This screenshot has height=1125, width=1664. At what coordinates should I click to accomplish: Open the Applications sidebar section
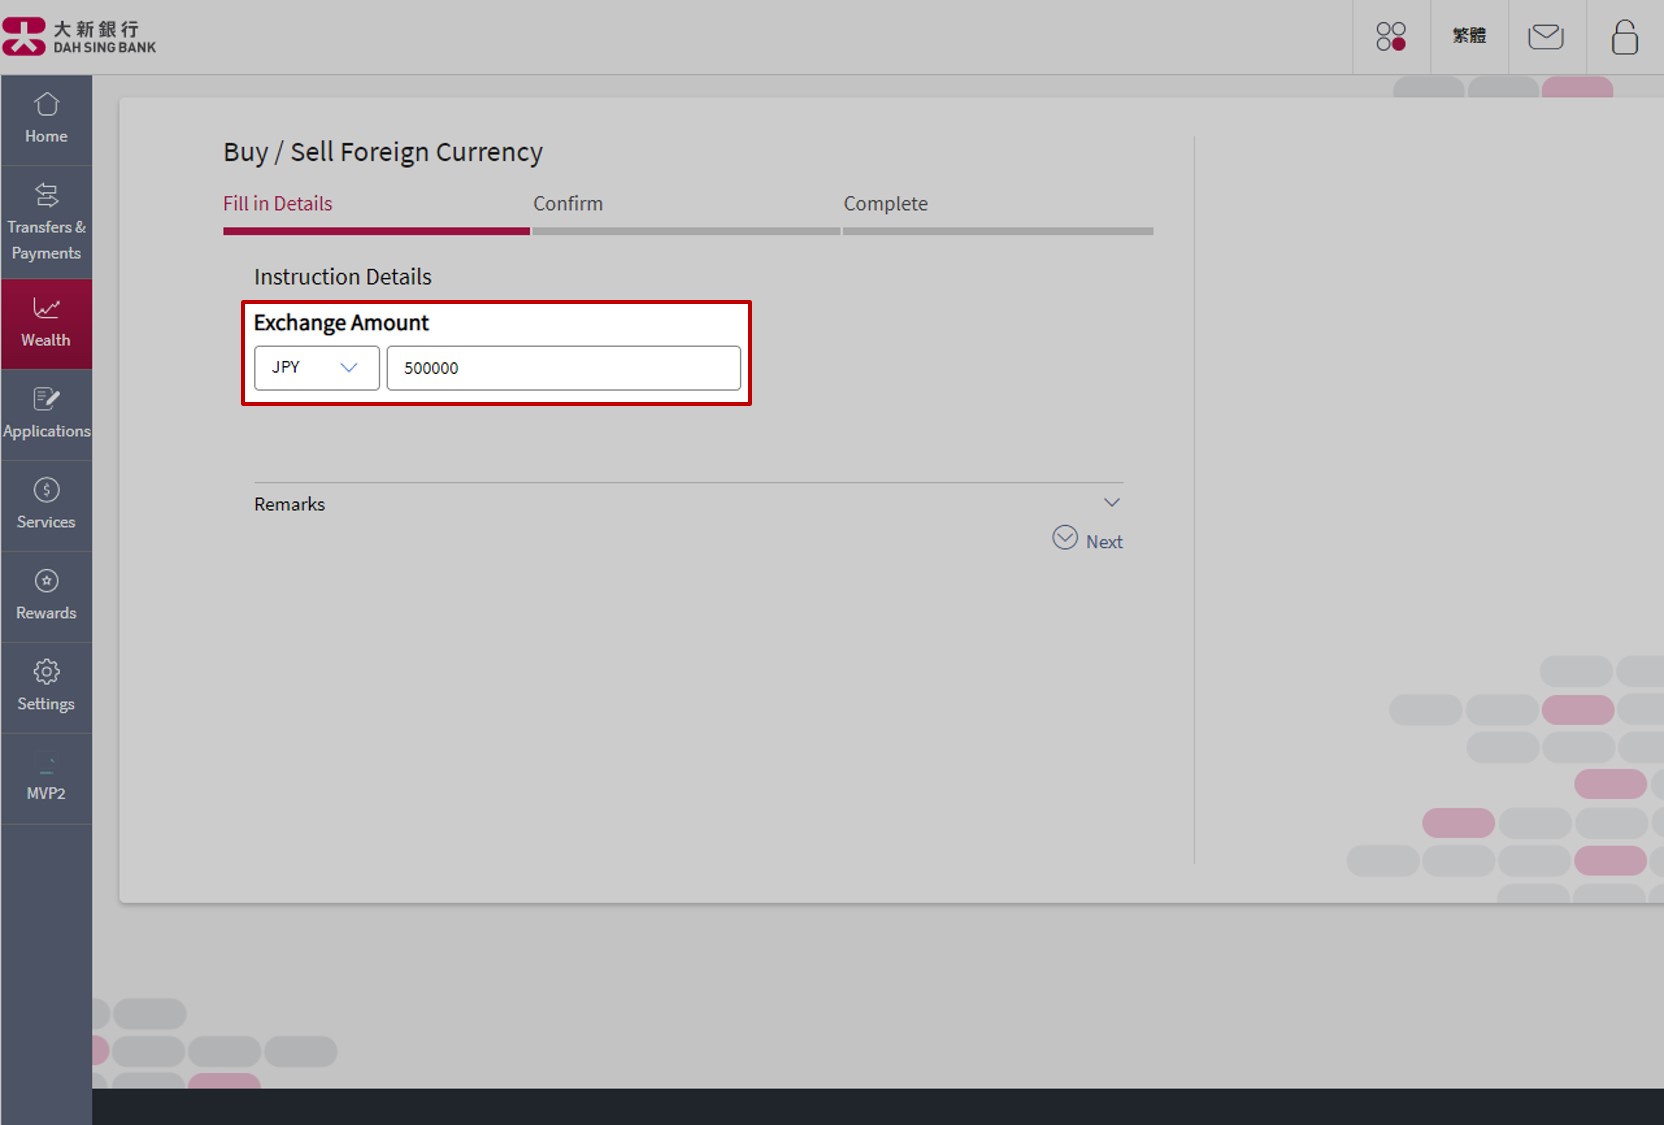pos(46,415)
